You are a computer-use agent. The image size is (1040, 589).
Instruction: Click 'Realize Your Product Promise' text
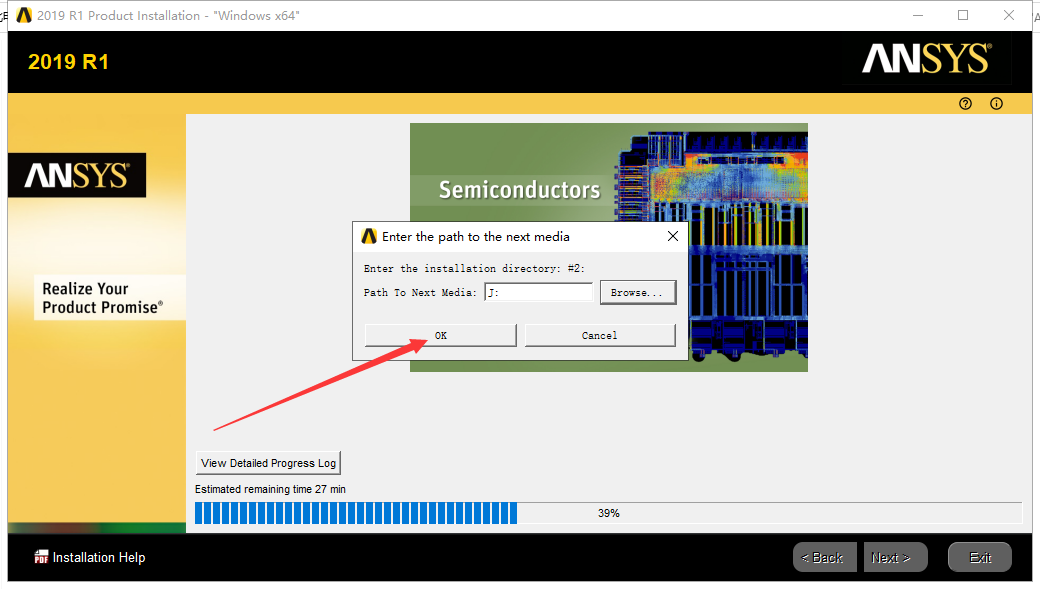103,298
